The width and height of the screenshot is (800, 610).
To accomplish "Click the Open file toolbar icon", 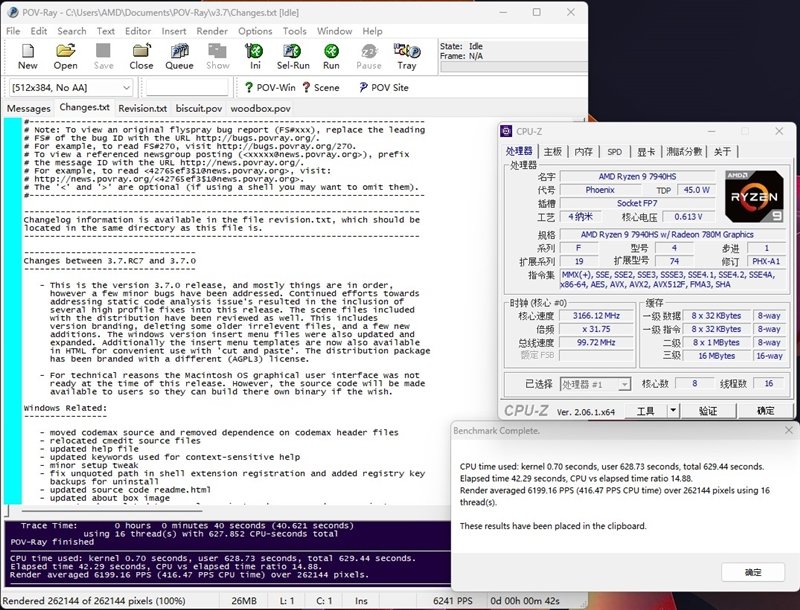I will 65,54.
